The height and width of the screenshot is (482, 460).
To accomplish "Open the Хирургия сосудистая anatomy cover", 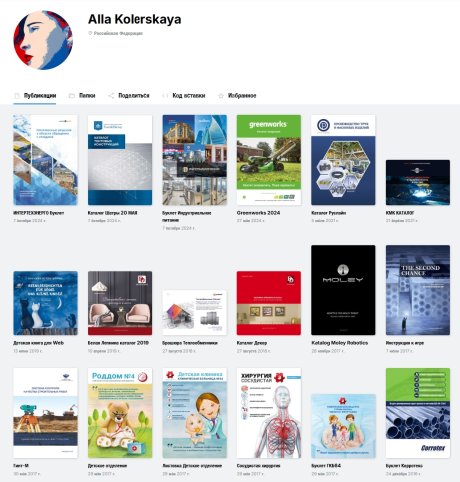I will 269,413.
